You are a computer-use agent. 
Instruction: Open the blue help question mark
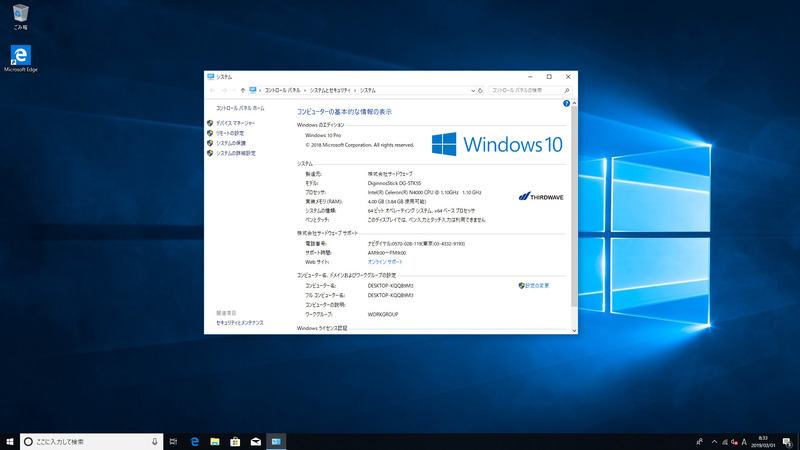click(x=566, y=104)
